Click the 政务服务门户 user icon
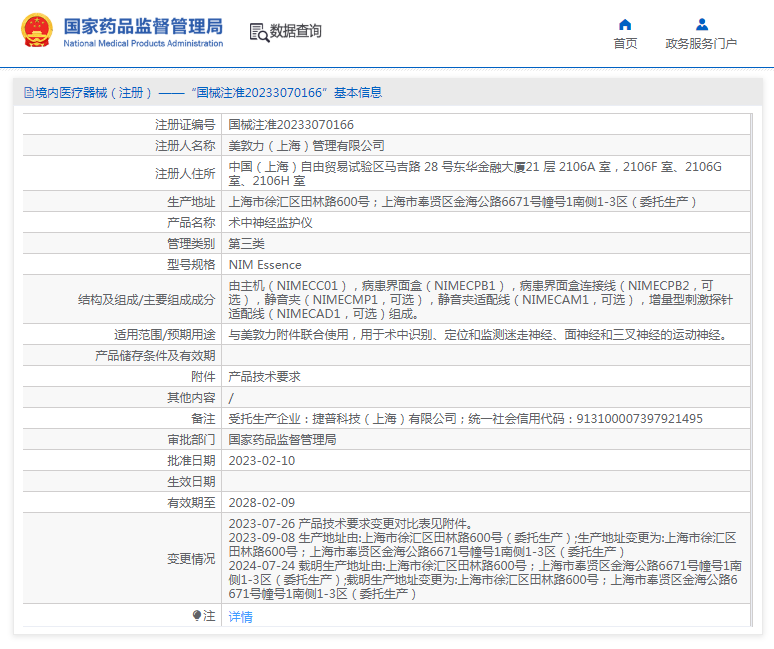Screen dimensions: 774x649 tap(701, 25)
